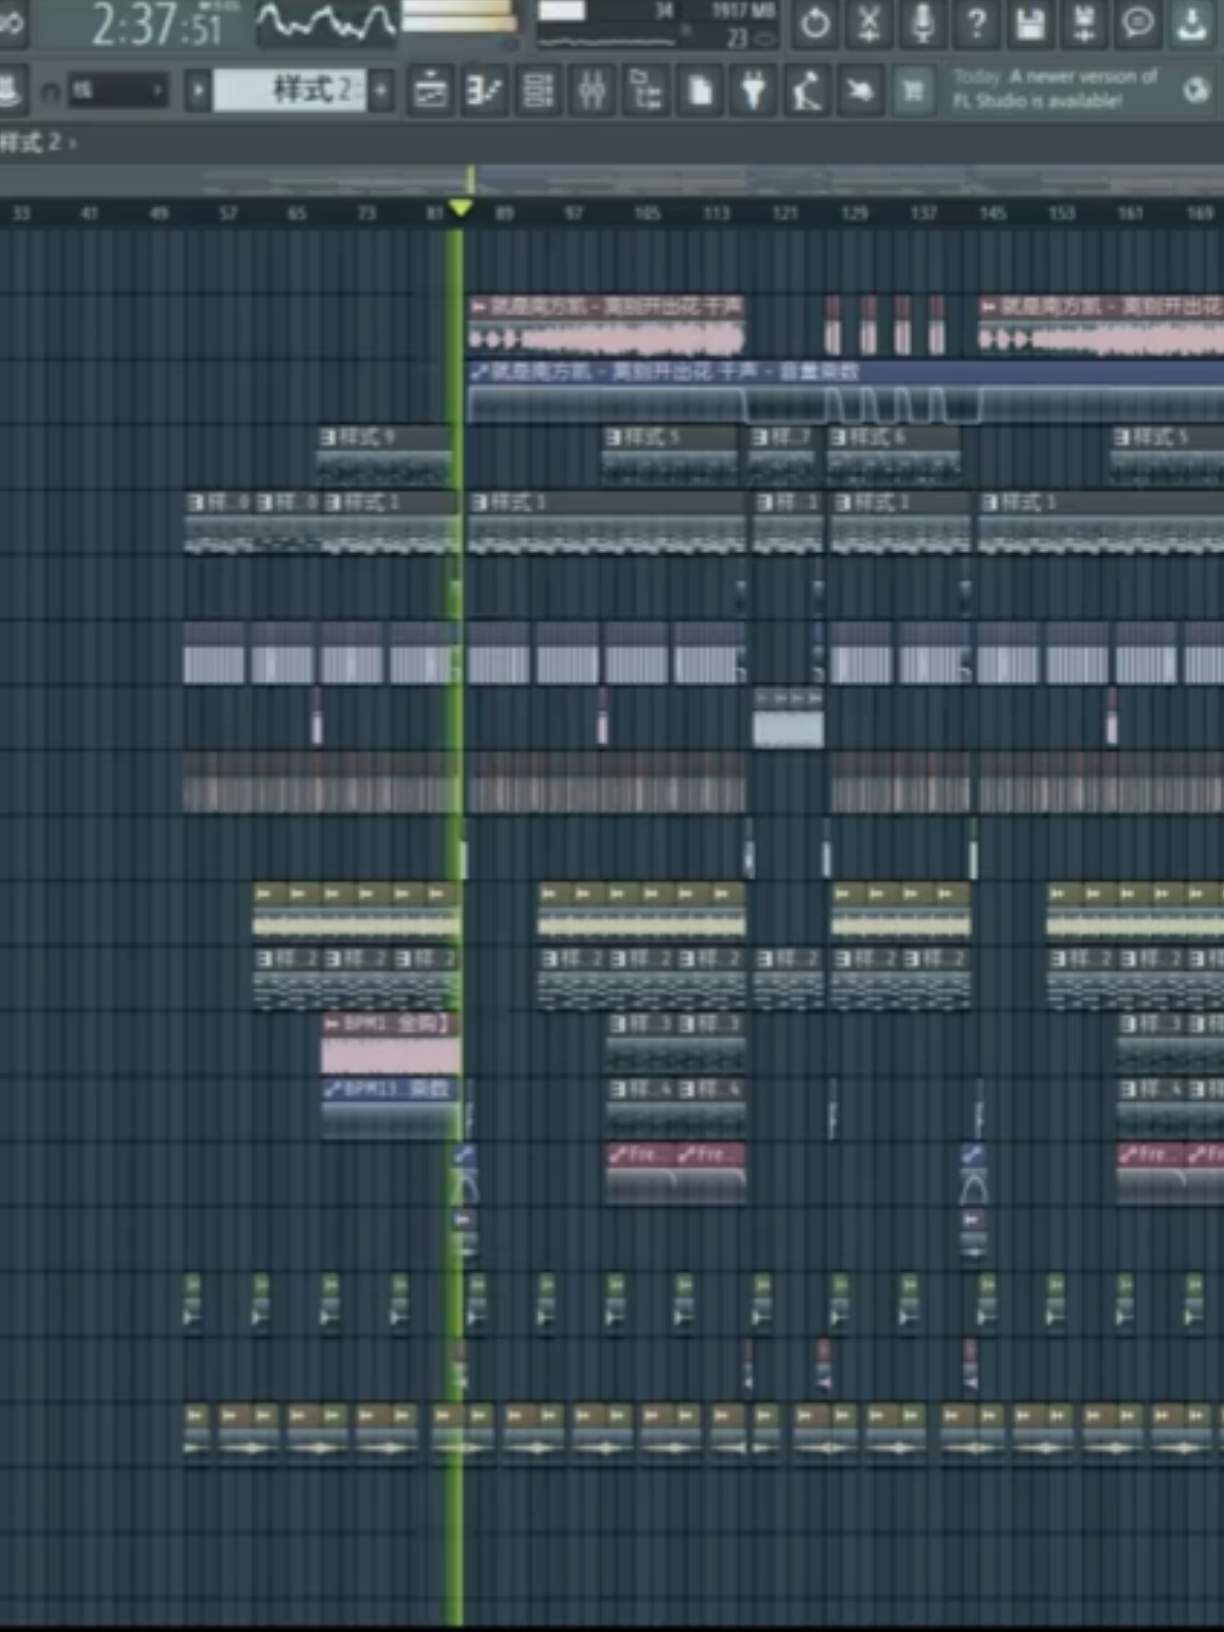Click the render/export icon next to save
1224x1632 pixels.
click(1085, 23)
